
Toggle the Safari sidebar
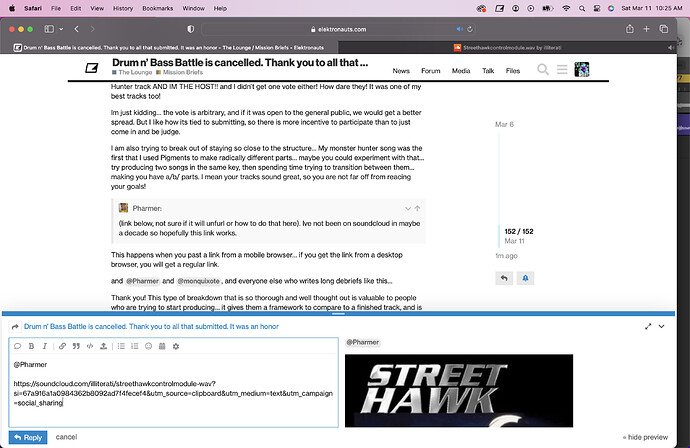point(49,29)
